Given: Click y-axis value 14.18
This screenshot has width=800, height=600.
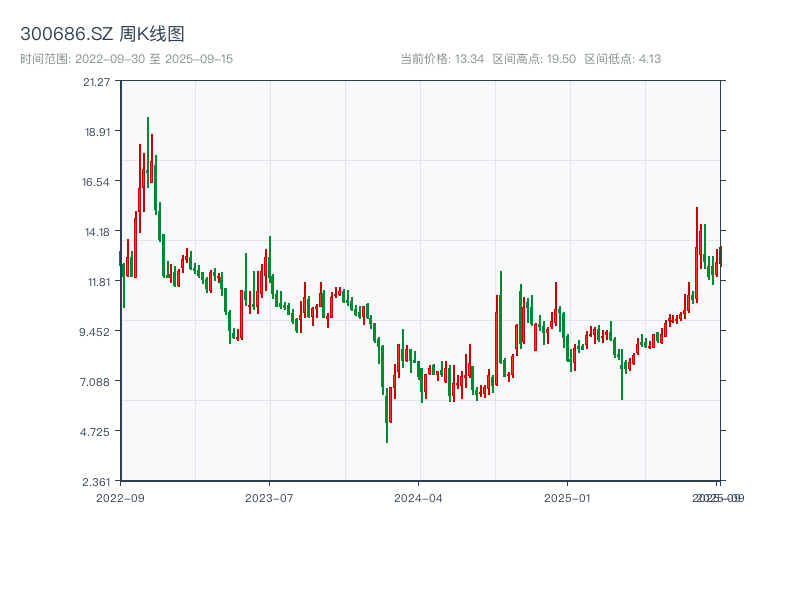Looking at the screenshot, I should 97,232.
